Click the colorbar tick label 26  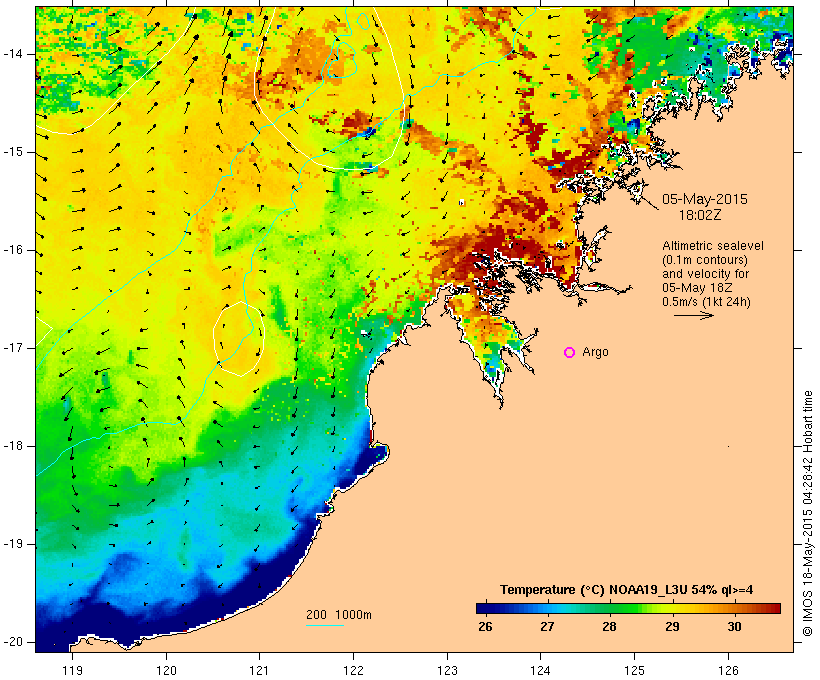click(485, 627)
